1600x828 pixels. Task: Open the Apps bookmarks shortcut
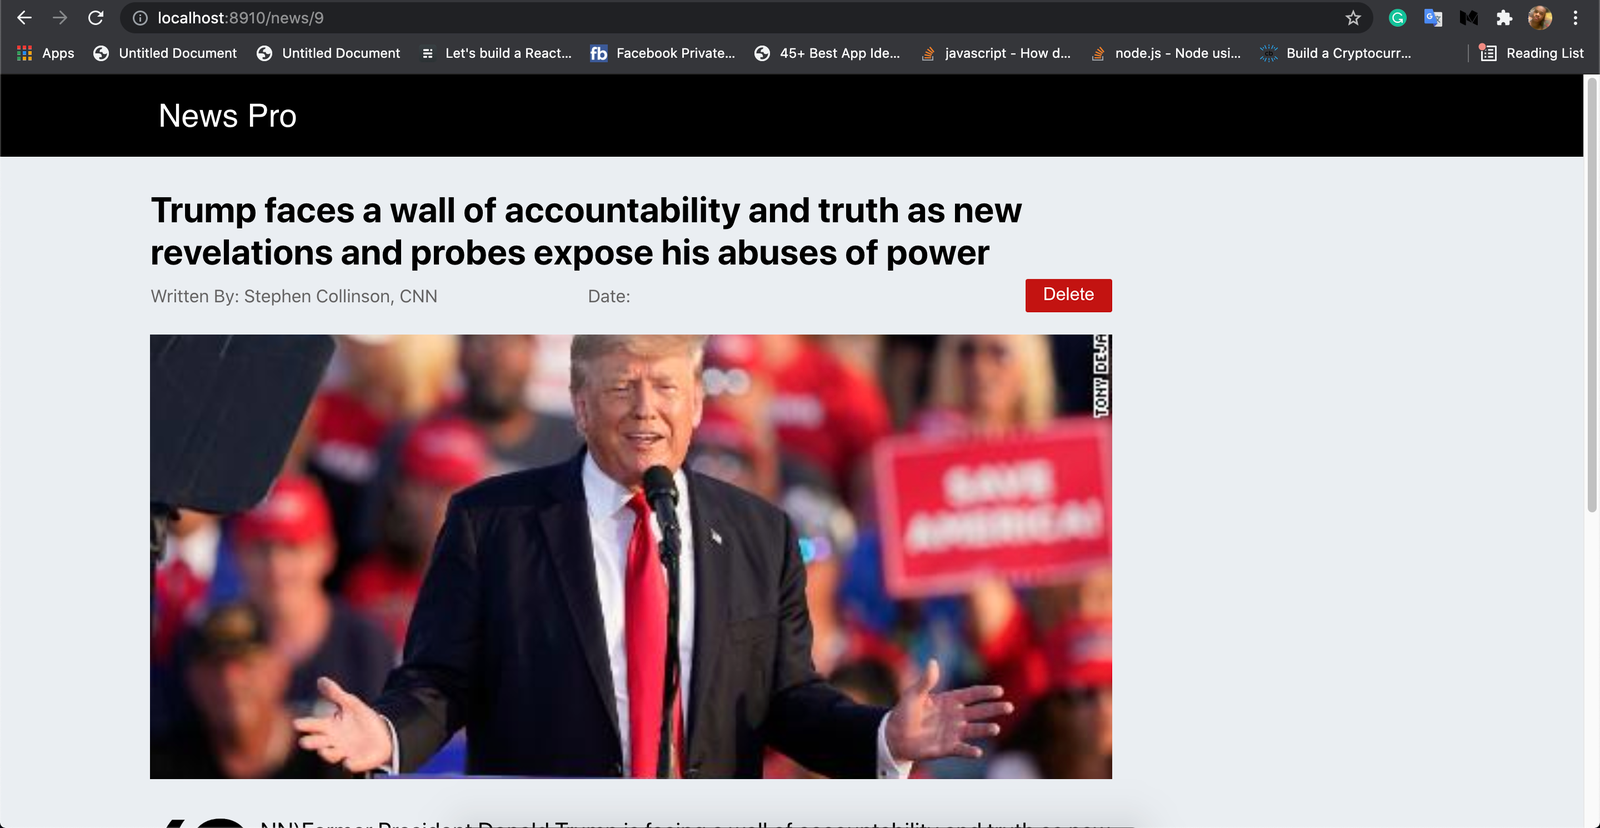point(45,53)
